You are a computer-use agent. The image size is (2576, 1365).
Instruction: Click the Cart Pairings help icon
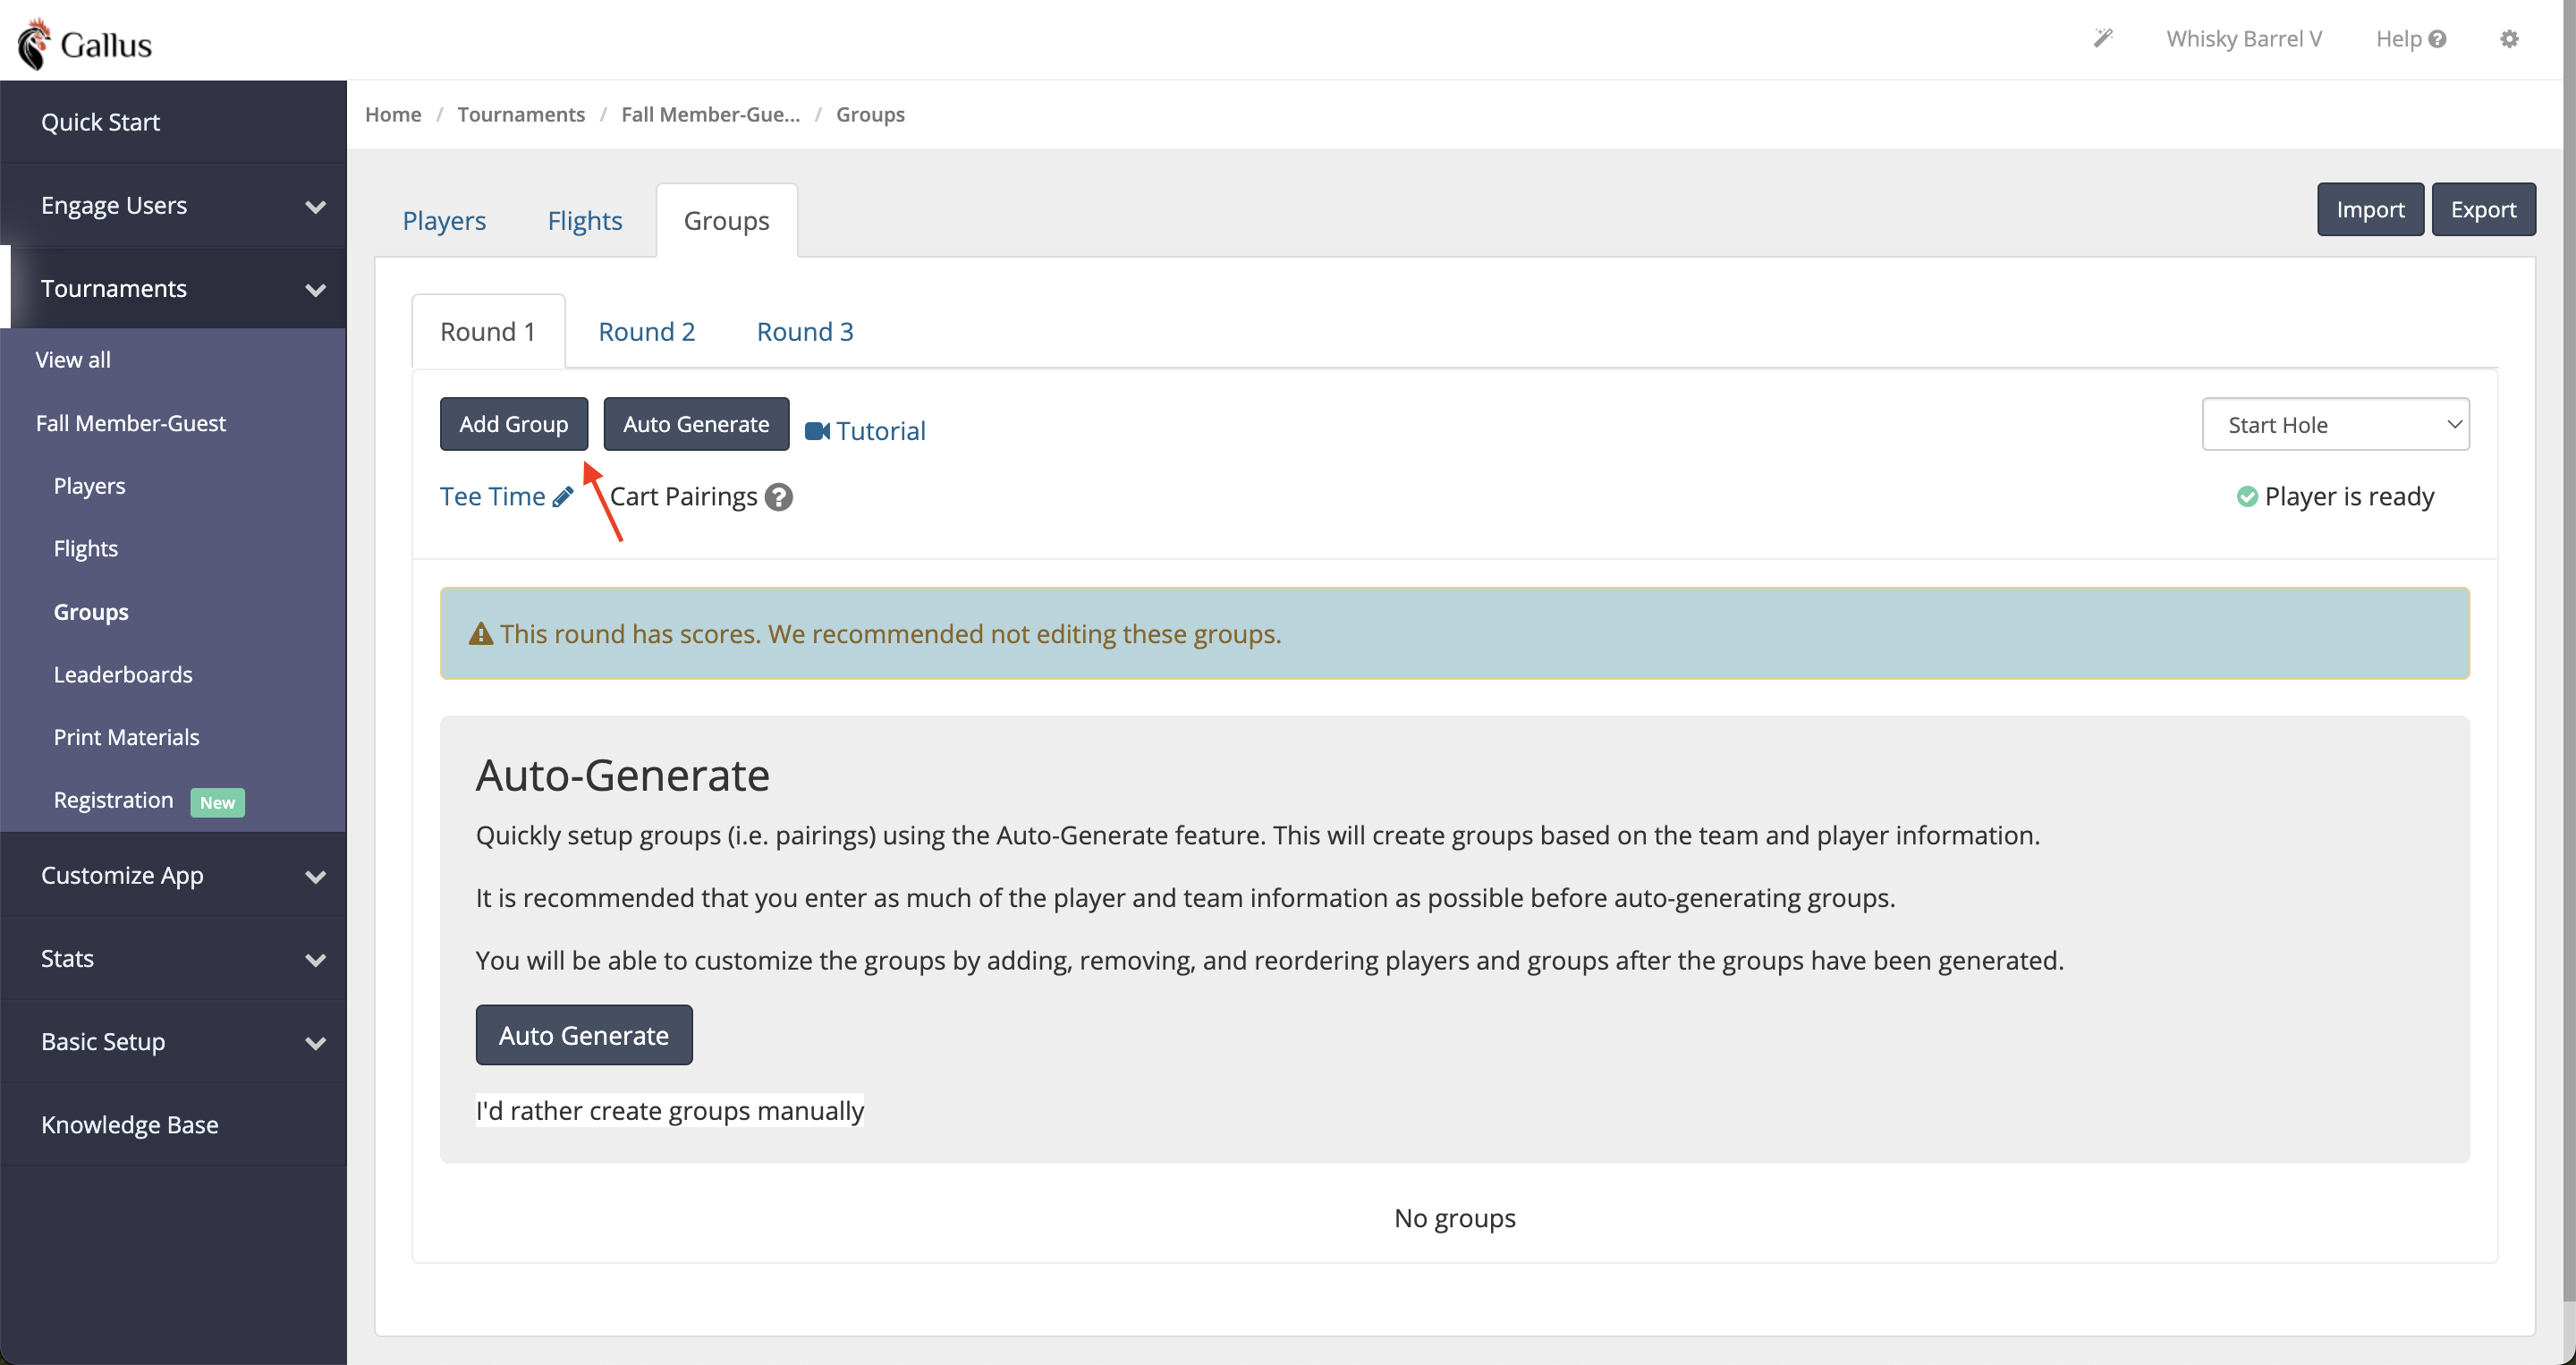click(778, 497)
